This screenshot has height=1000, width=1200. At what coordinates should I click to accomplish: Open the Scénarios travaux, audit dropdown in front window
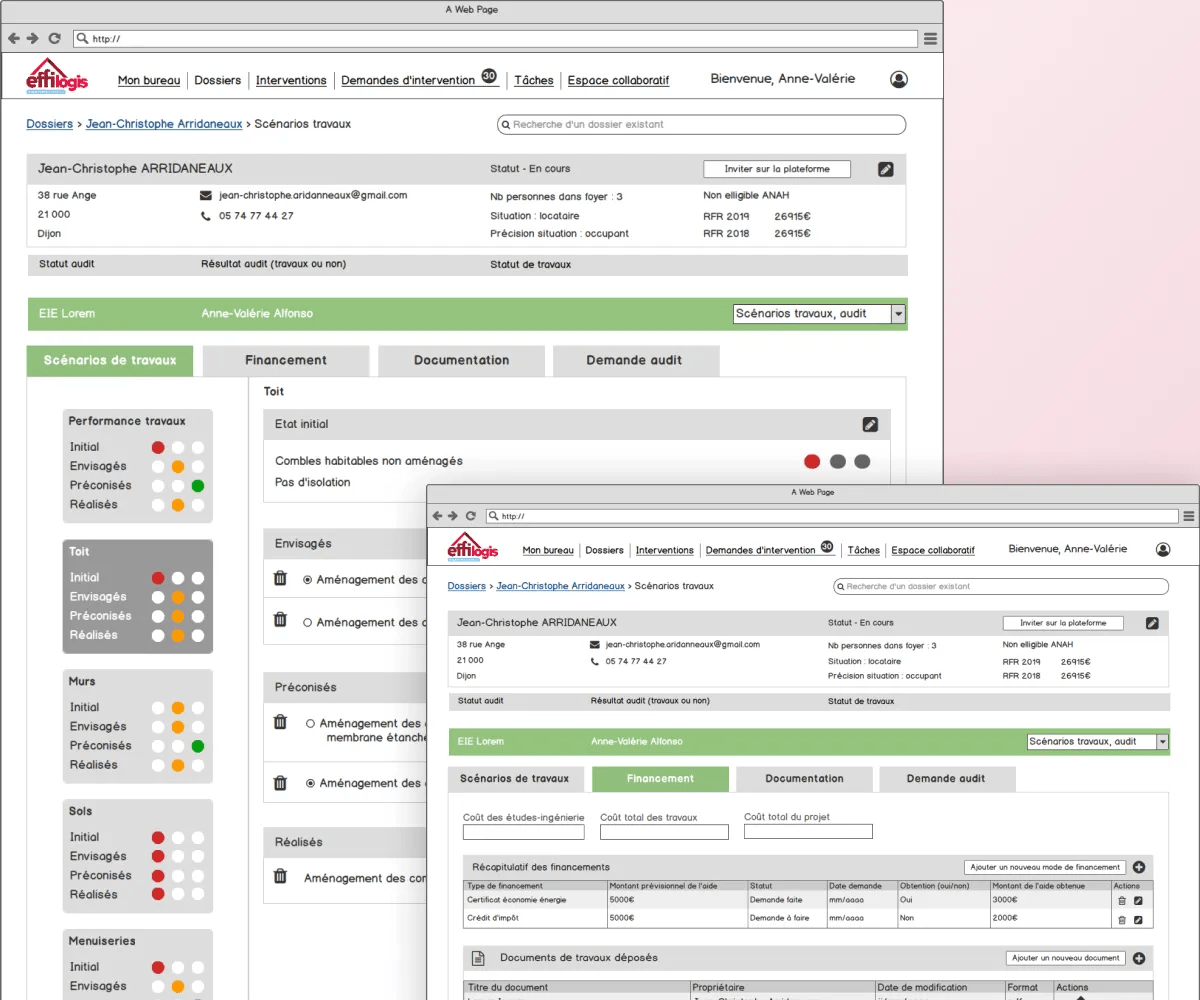(1098, 742)
